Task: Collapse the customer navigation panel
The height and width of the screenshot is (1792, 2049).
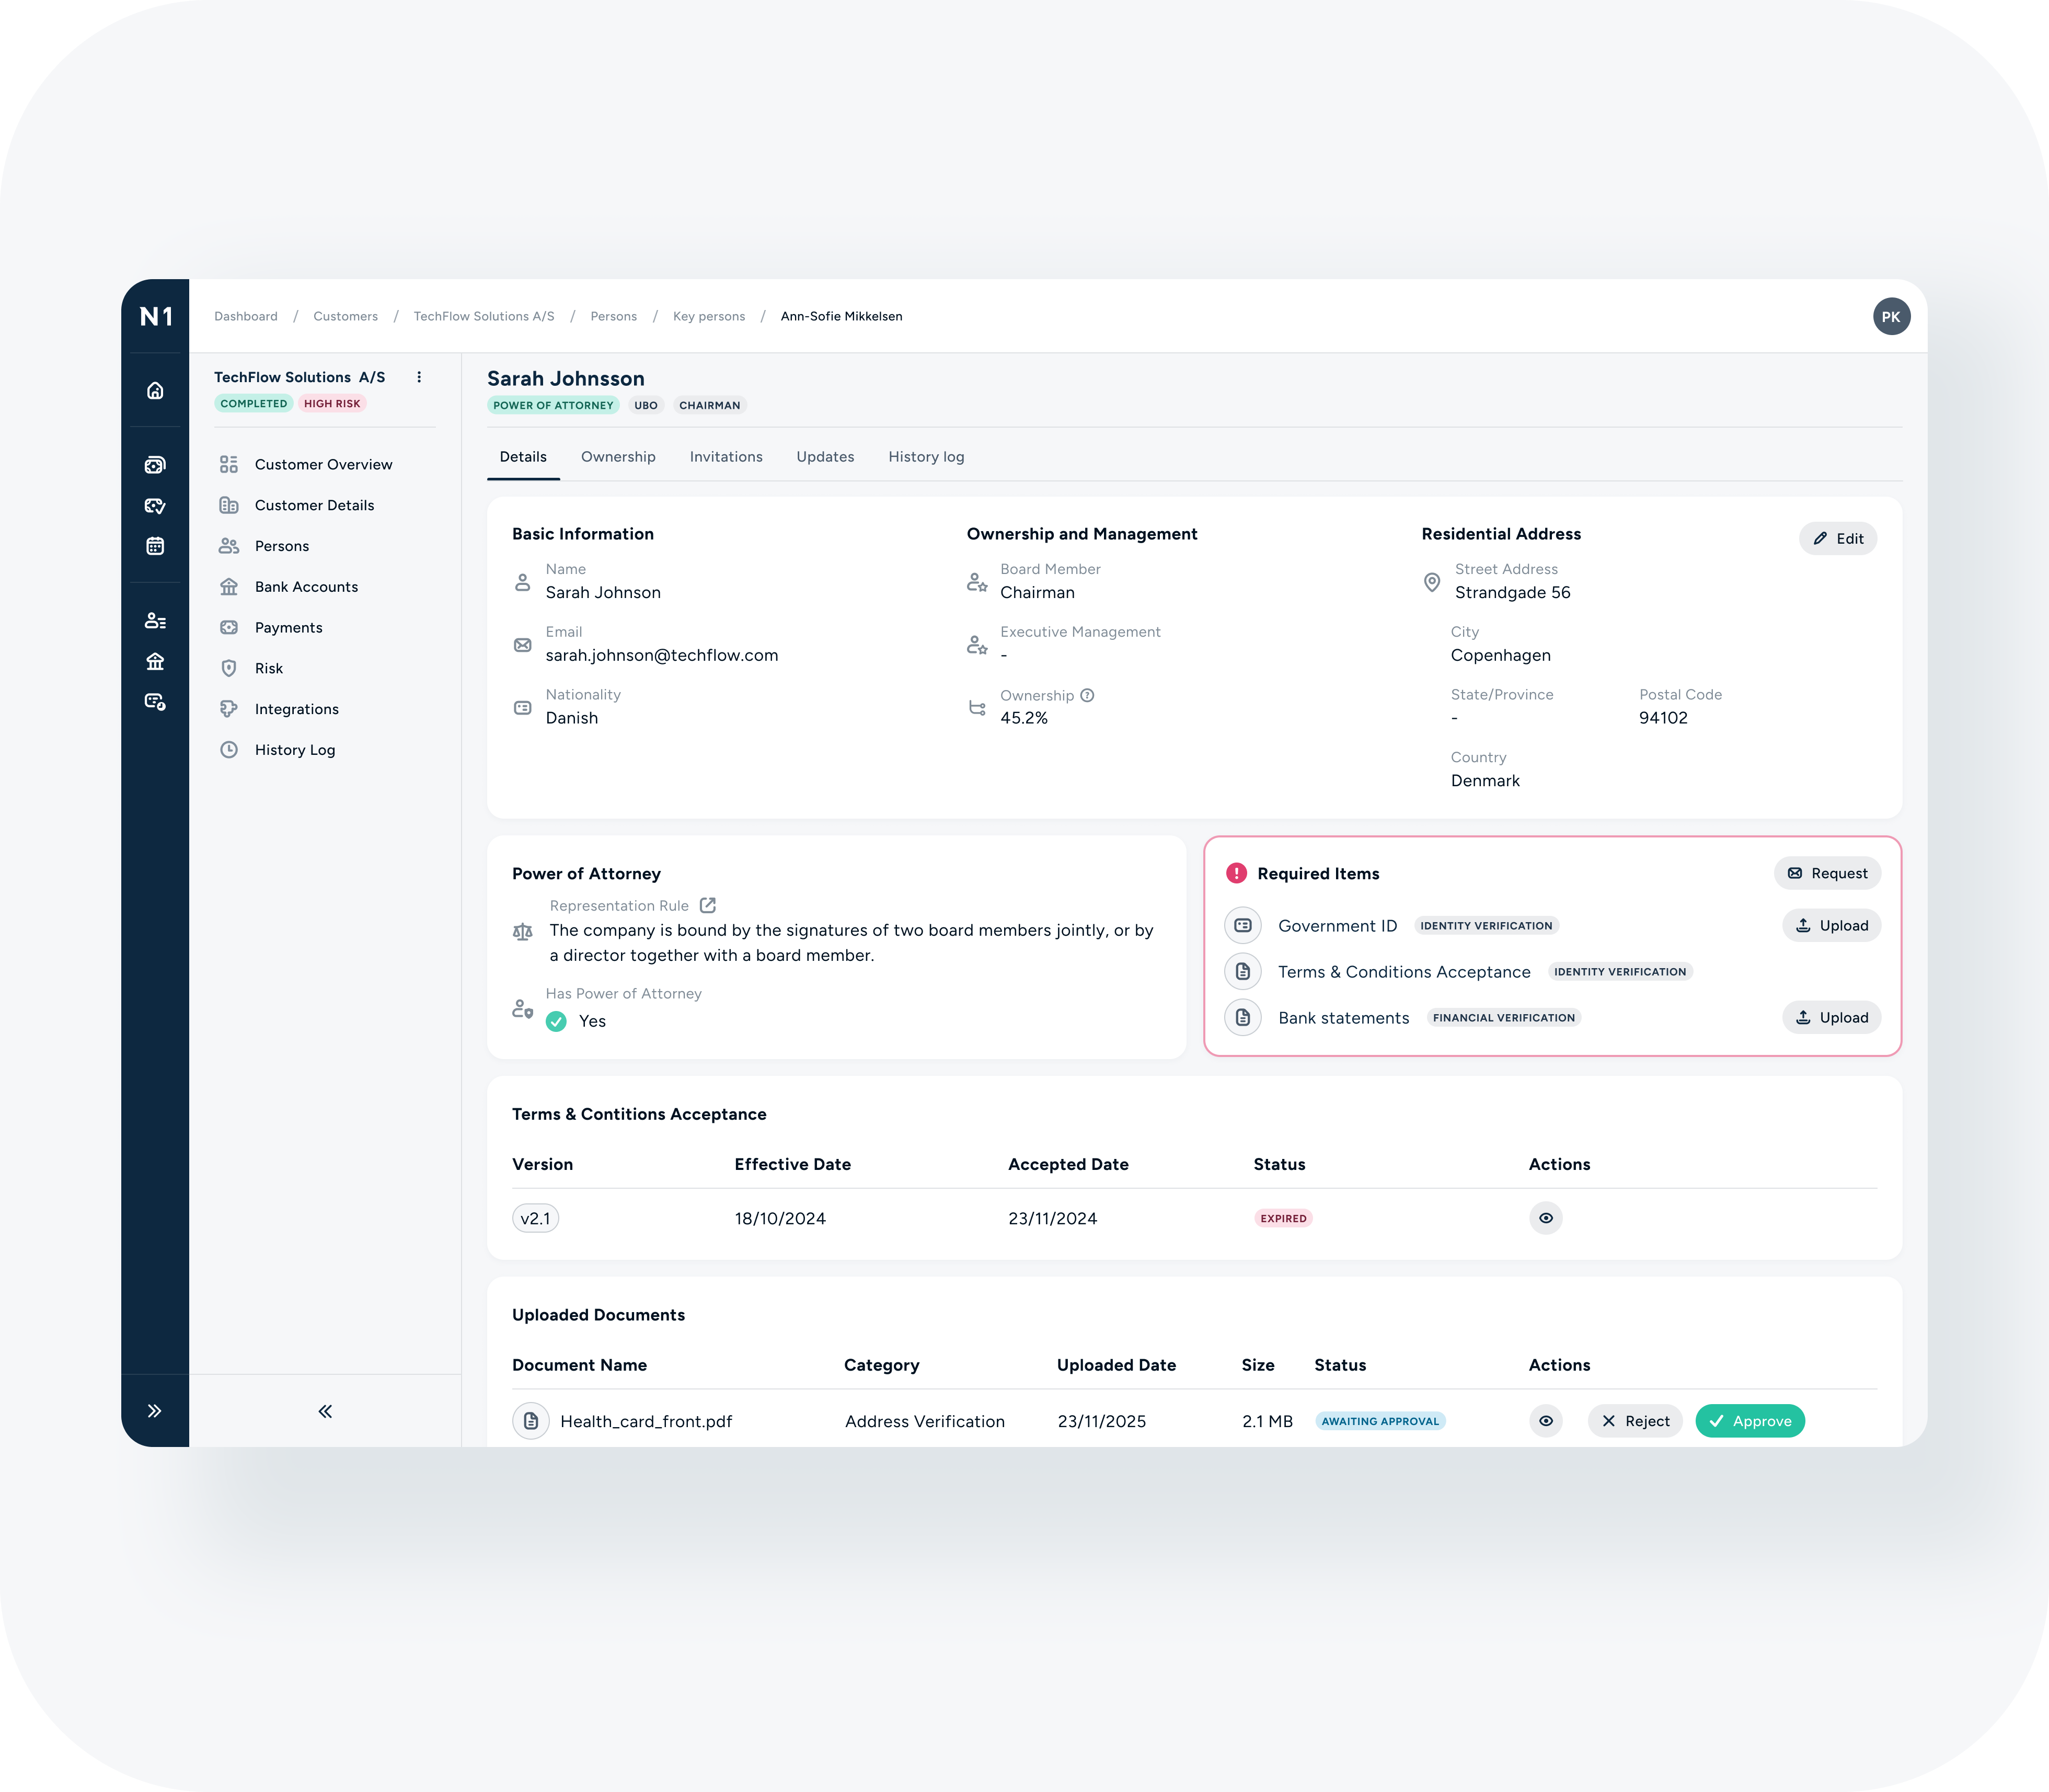Action: pyautogui.click(x=325, y=1411)
